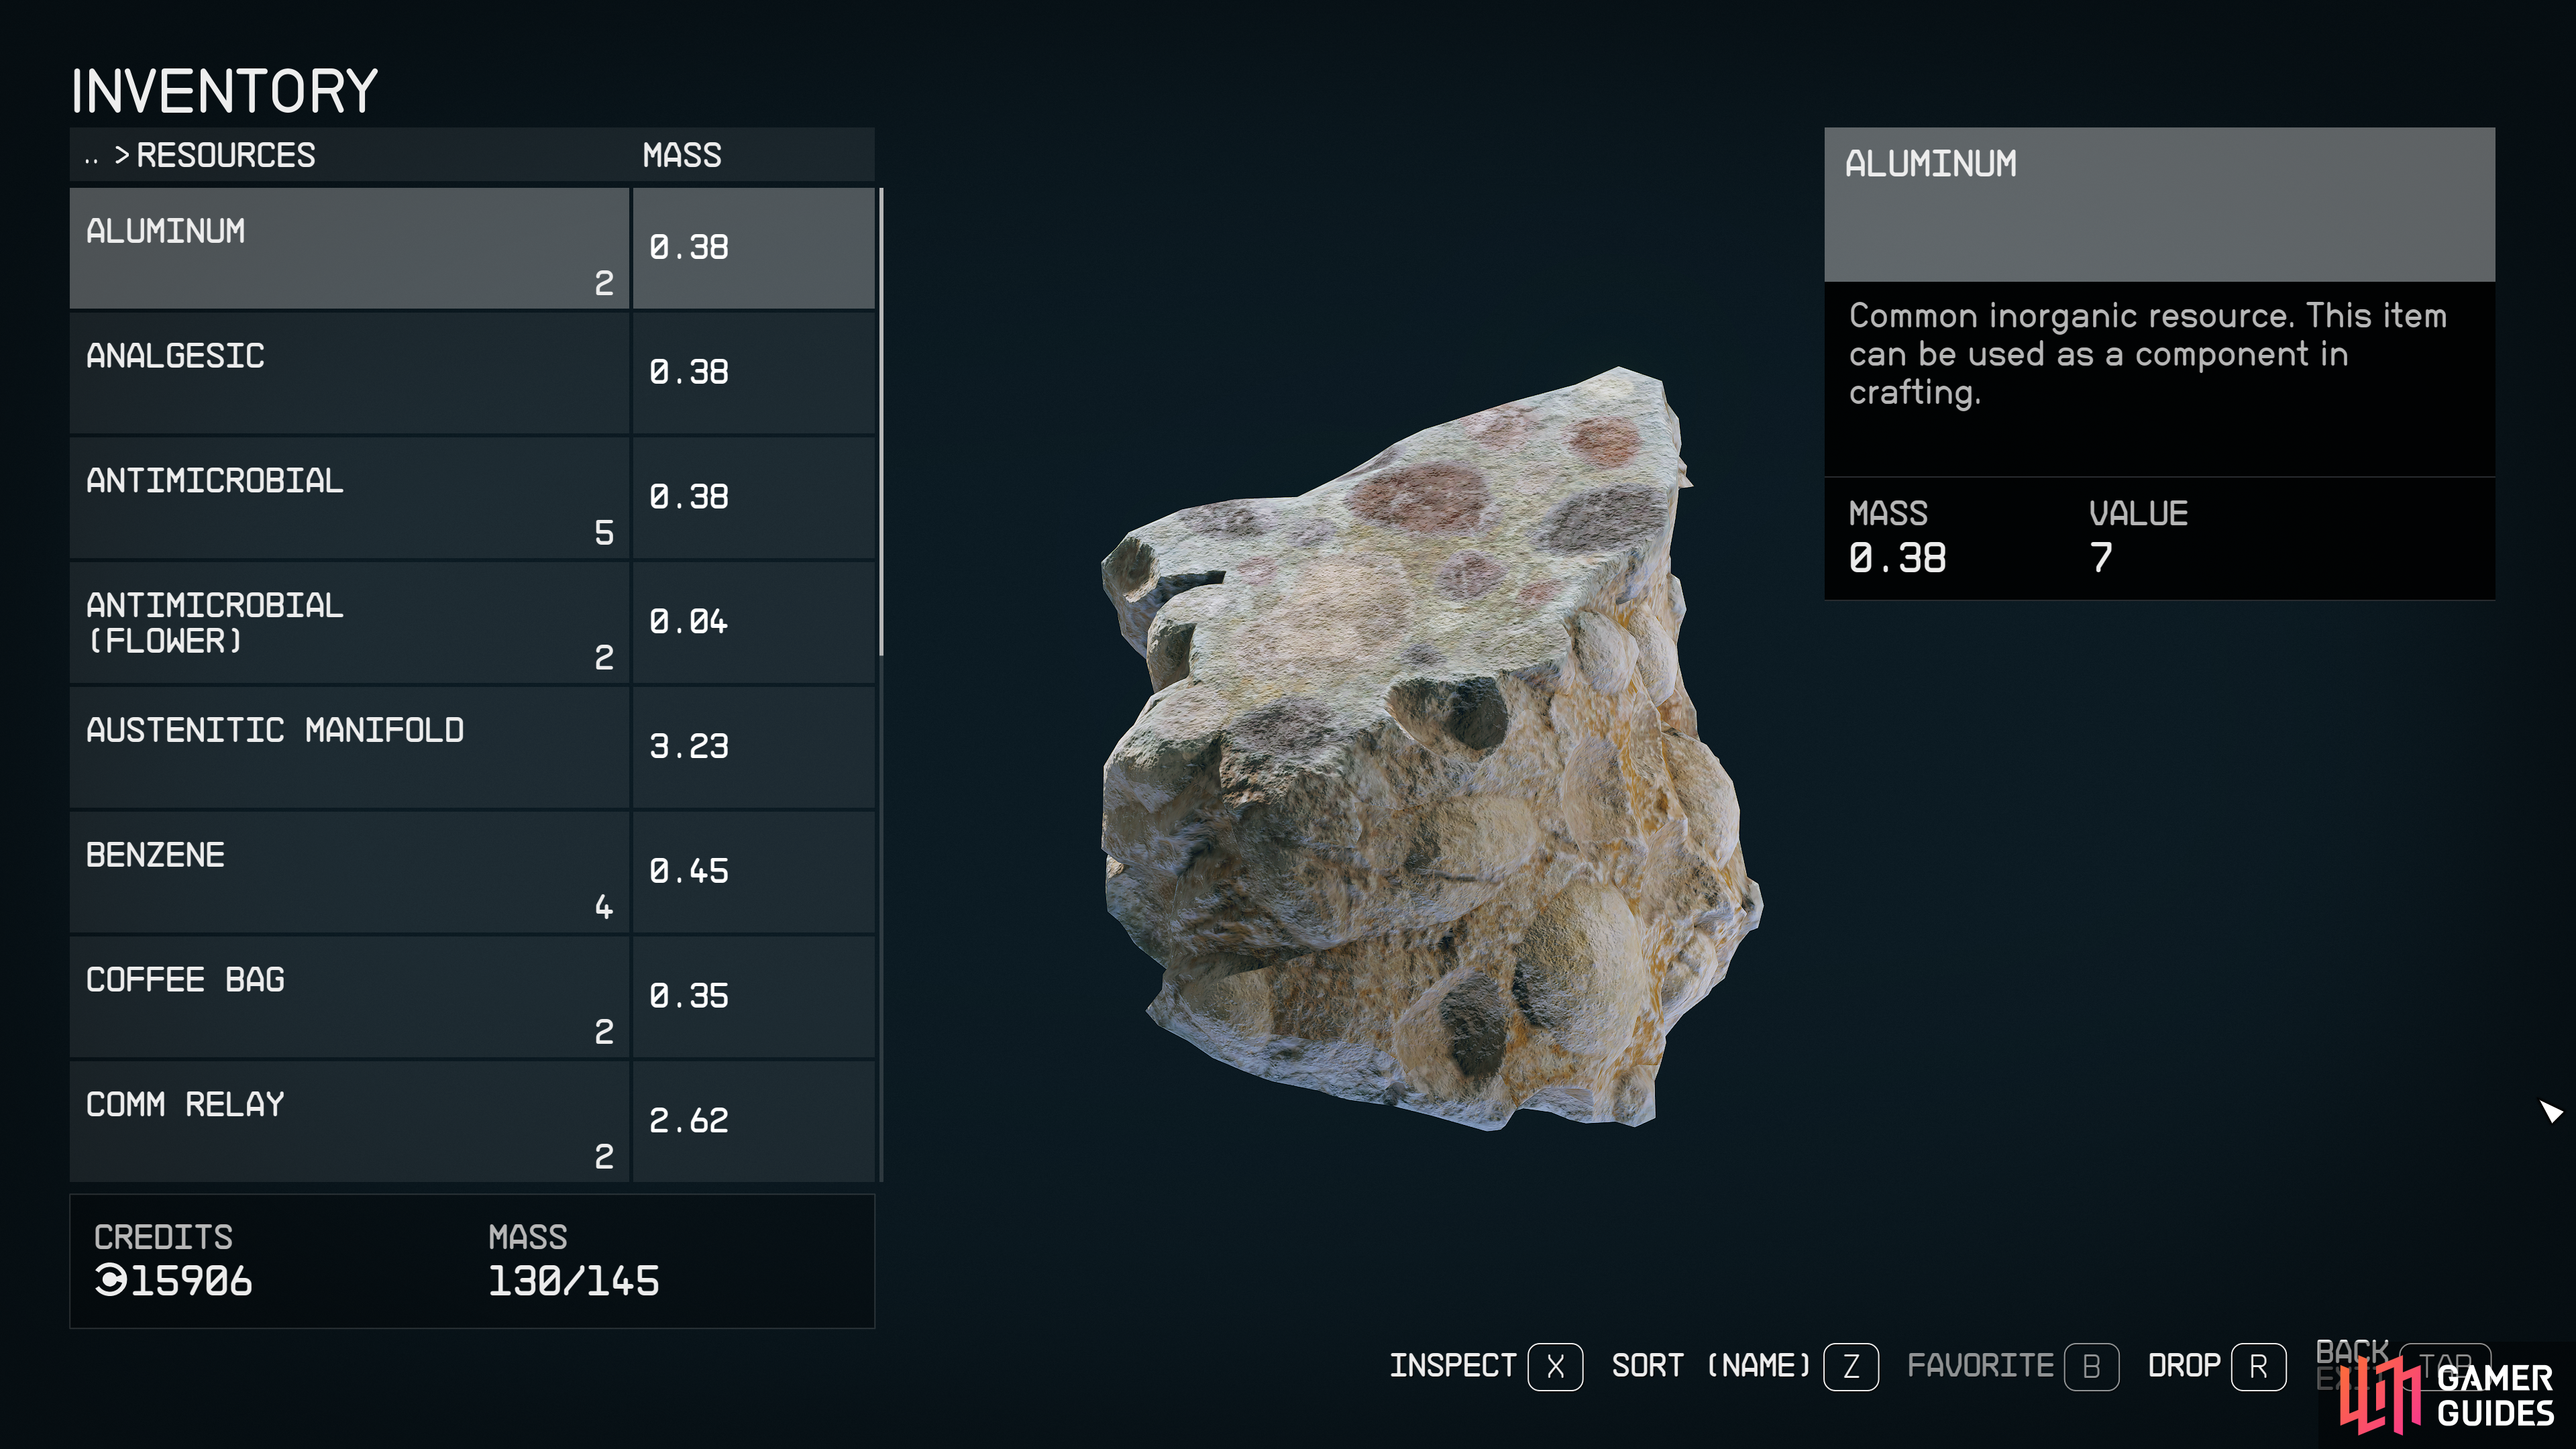2576x1449 pixels.
Task: Select the Austenitic Manifold row
Action: coord(472,748)
